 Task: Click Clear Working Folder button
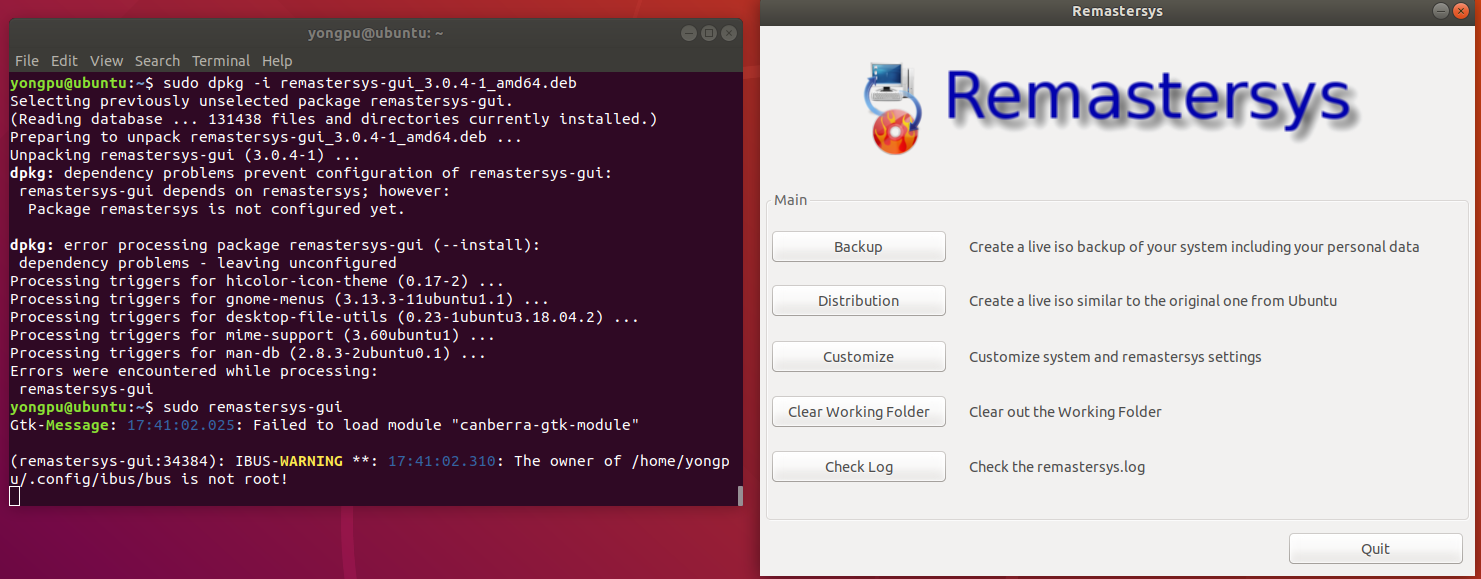[x=858, y=412]
